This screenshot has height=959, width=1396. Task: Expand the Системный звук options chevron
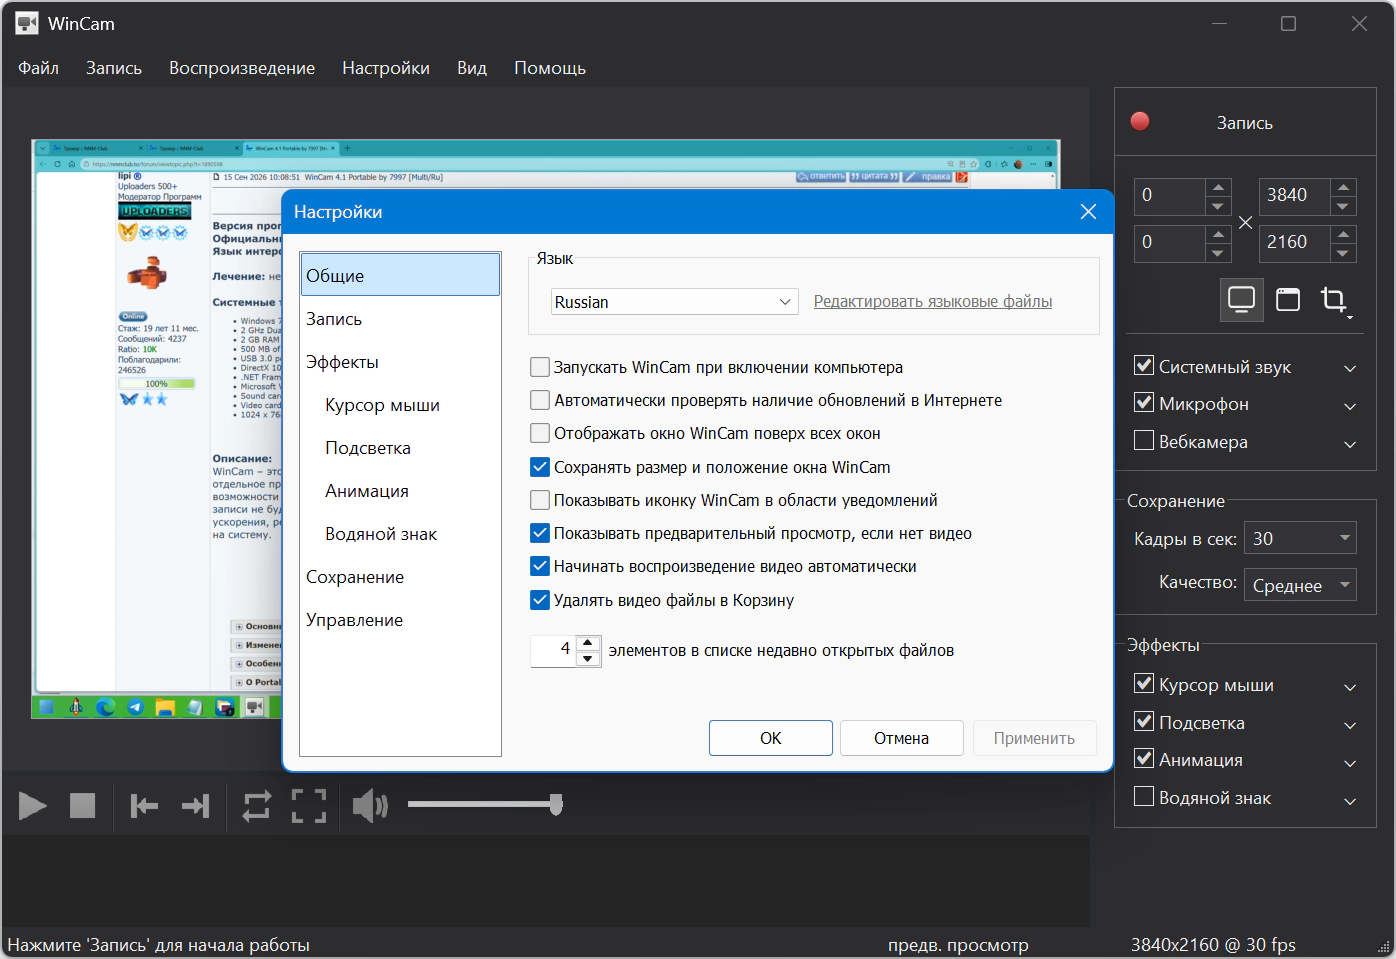[x=1350, y=368]
